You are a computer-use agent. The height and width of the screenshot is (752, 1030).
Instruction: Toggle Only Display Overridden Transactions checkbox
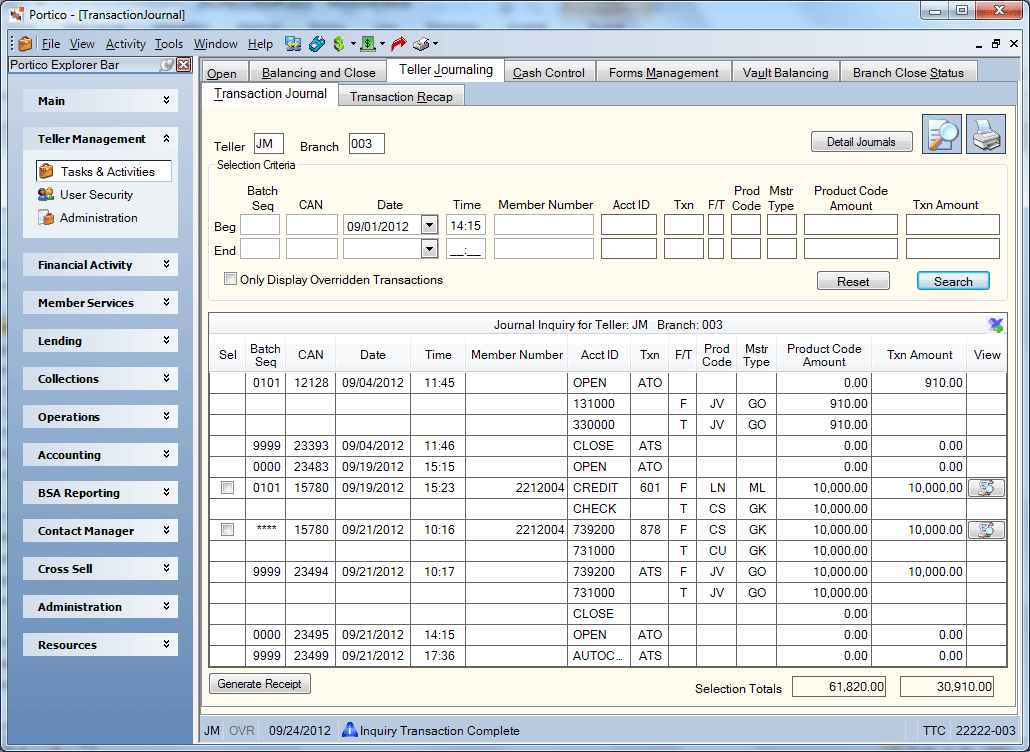tap(230, 279)
